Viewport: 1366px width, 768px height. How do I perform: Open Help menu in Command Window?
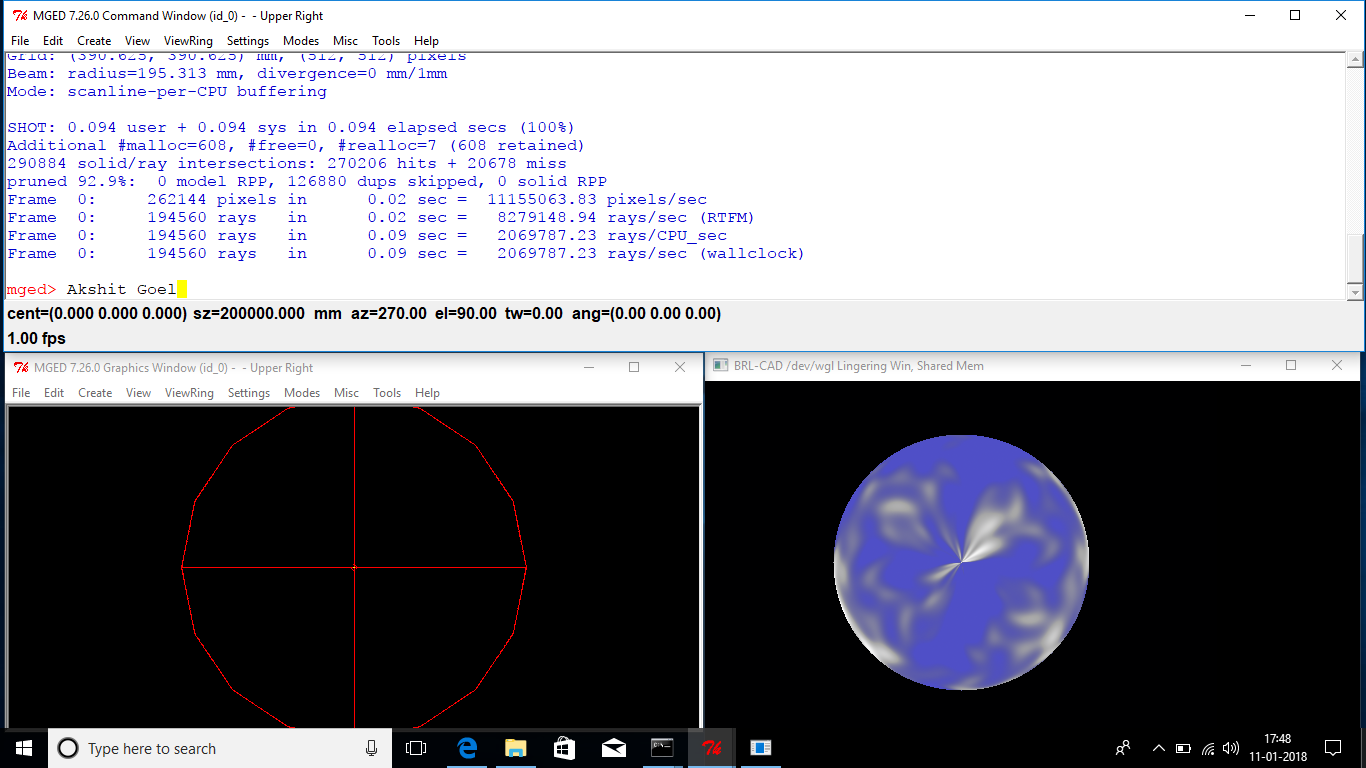click(426, 41)
